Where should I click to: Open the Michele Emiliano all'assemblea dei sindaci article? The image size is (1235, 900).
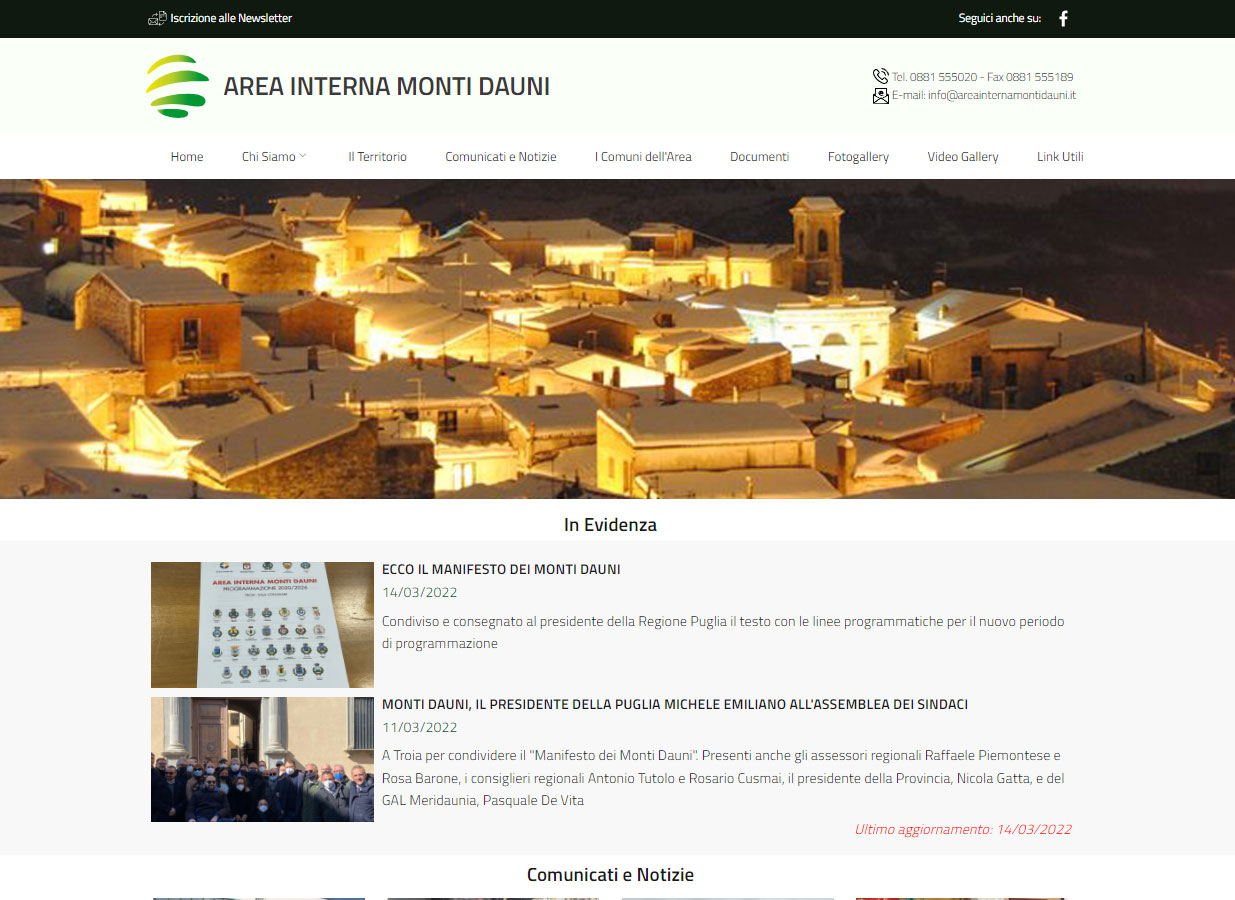(x=675, y=704)
